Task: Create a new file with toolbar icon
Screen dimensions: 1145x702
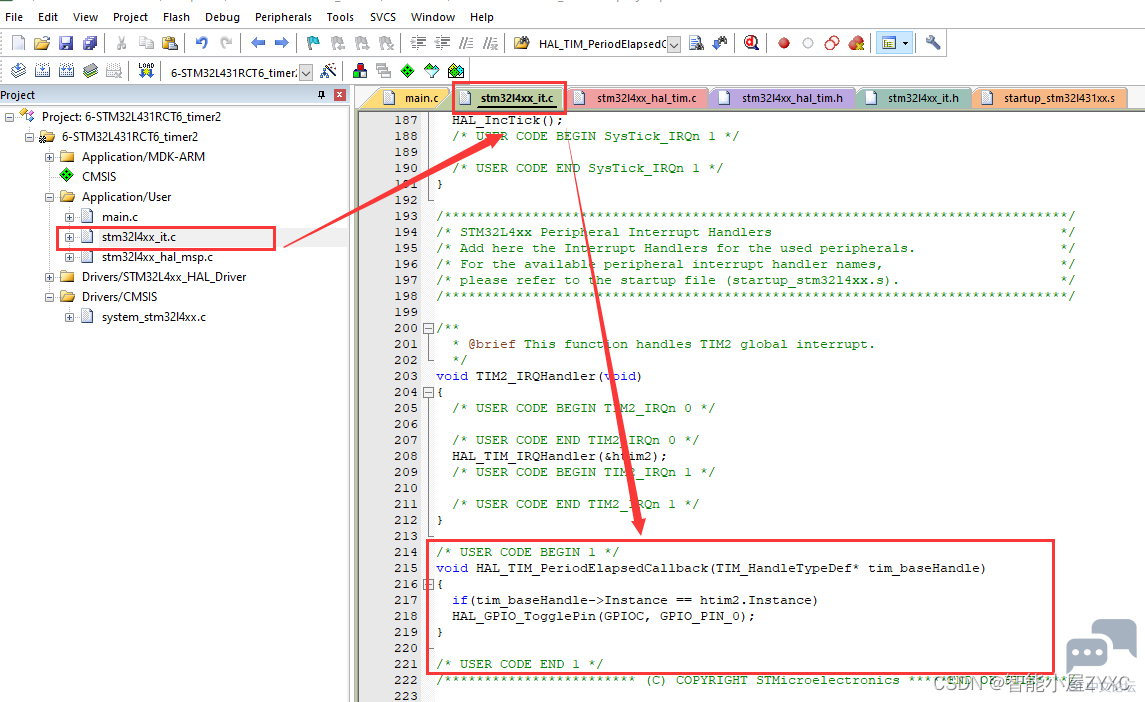Action: [x=19, y=43]
